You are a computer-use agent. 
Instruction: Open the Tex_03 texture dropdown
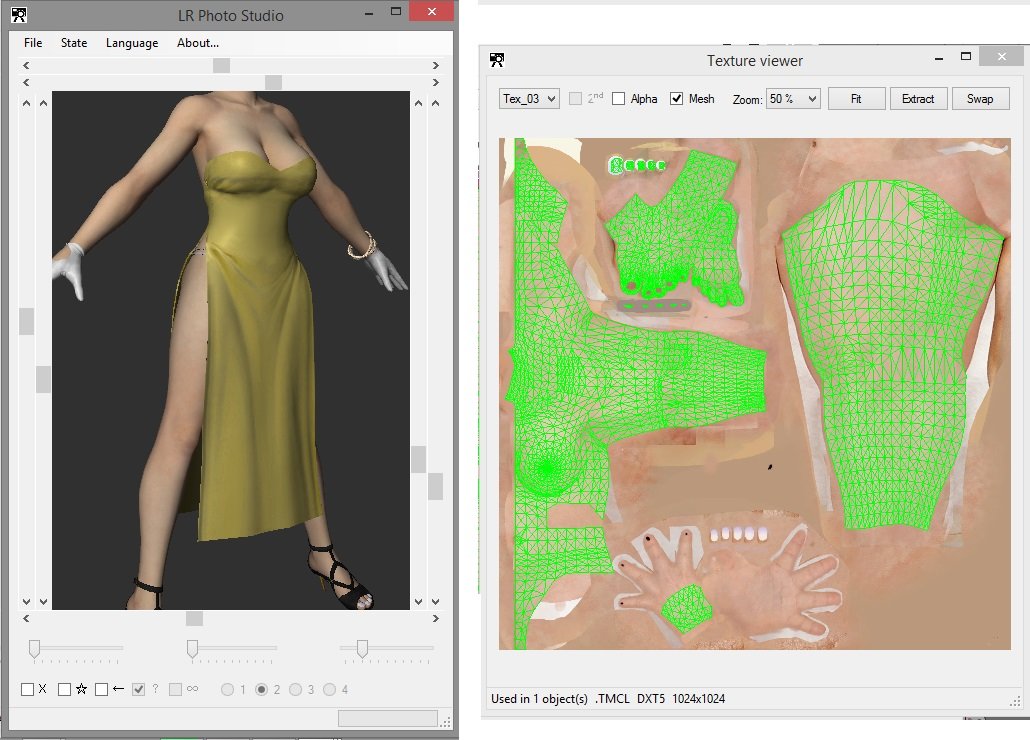[x=529, y=98]
